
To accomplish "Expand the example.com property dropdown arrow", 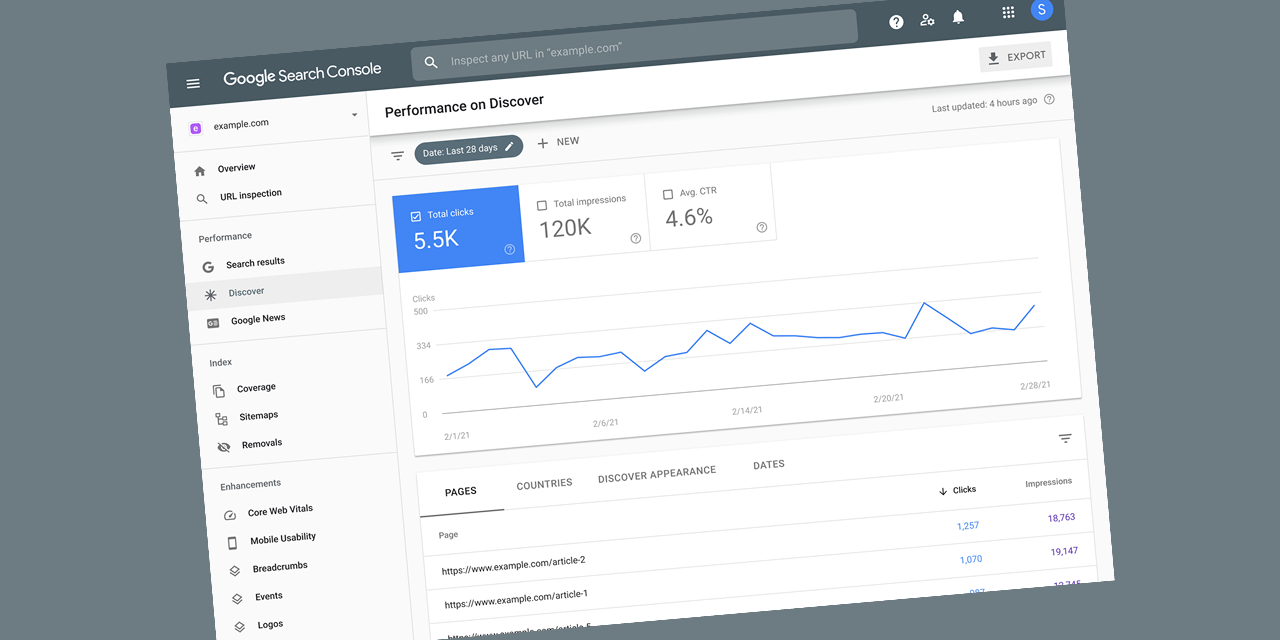I will point(354,114).
